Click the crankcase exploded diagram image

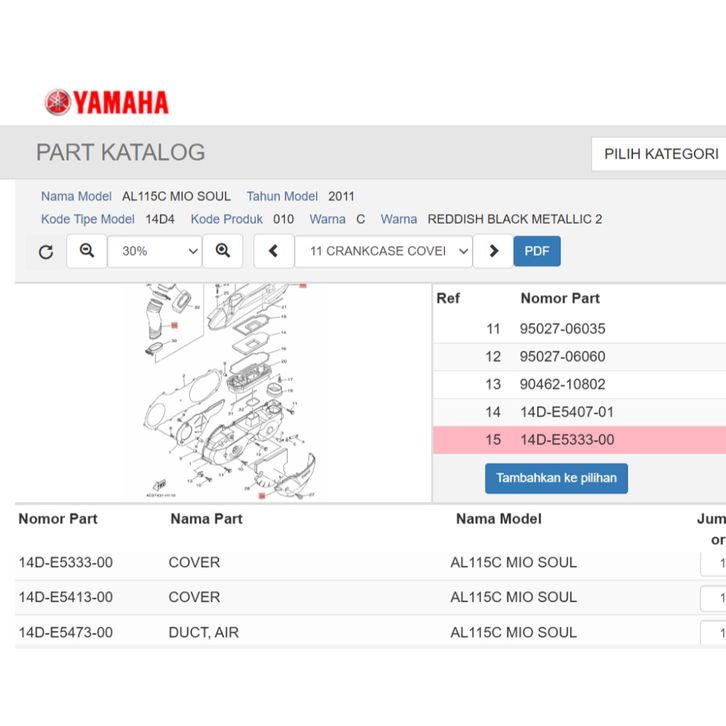coord(225,392)
